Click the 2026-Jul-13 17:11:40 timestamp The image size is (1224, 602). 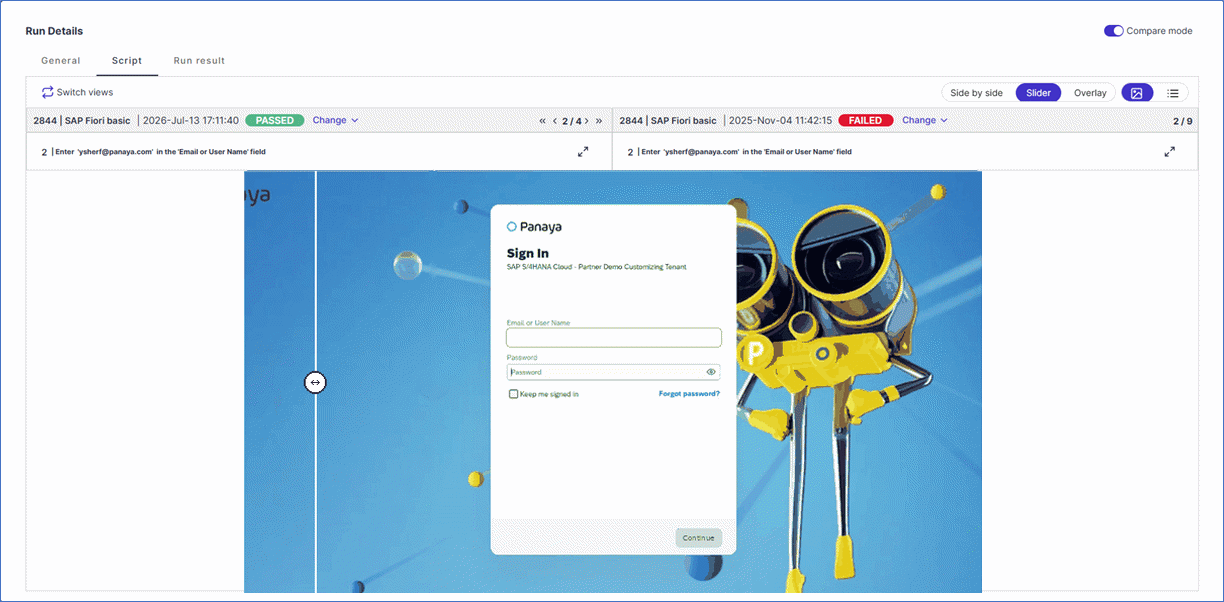(x=191, y=120)
